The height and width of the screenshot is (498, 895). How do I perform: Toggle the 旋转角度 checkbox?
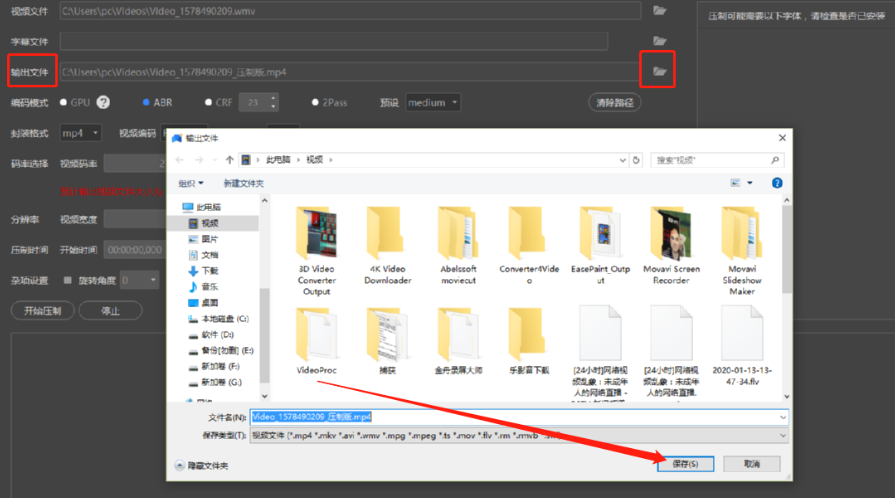[x=68, y=280]
